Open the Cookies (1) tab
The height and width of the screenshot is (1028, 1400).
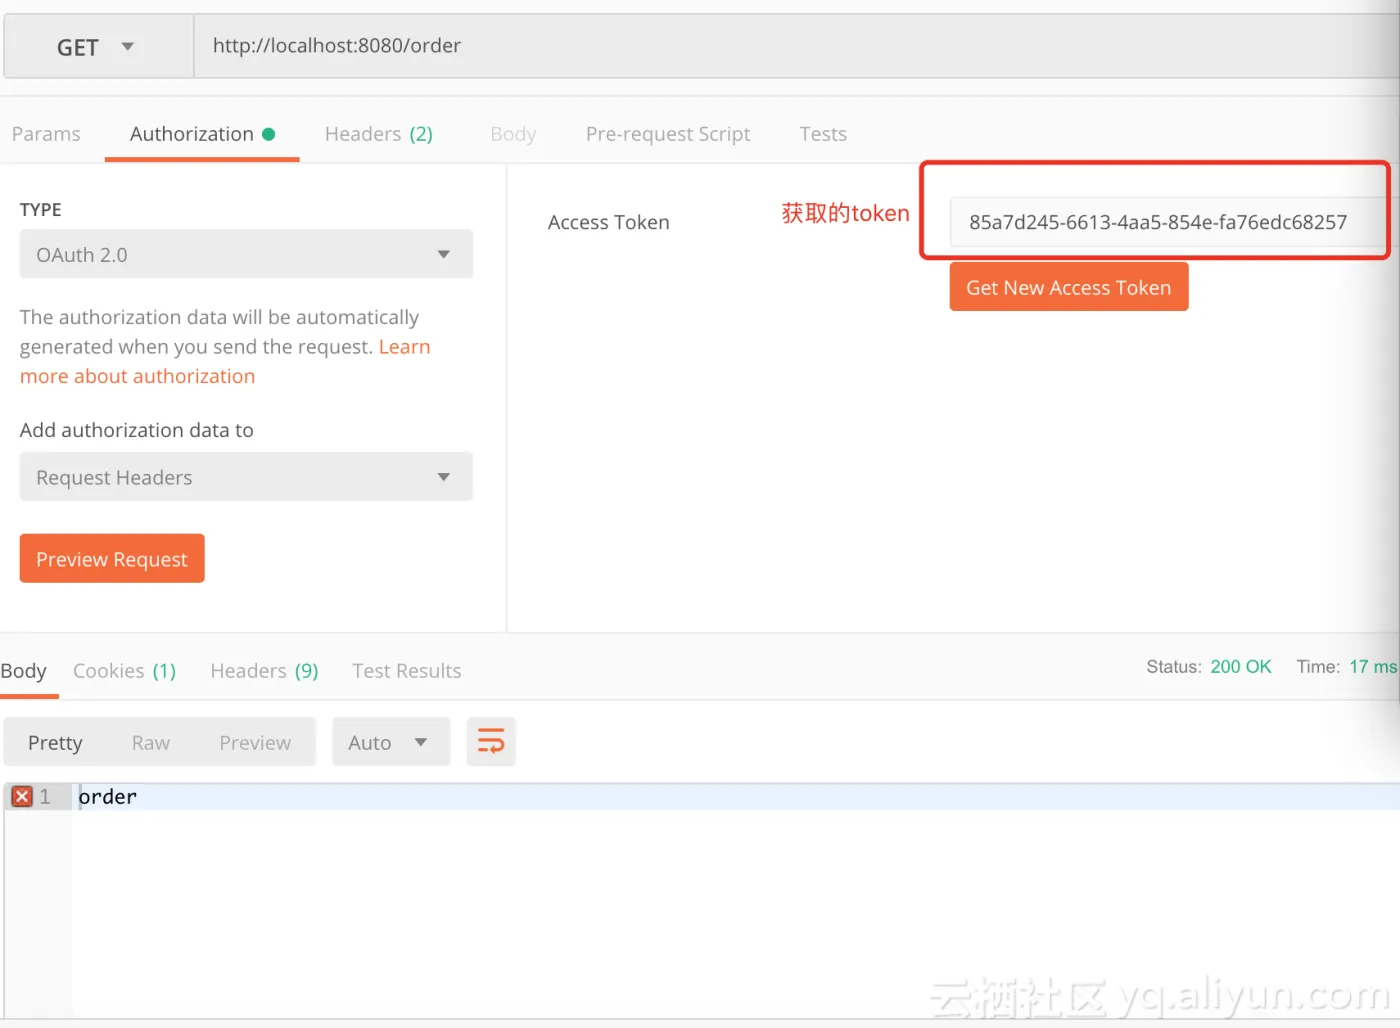point(125,671)
